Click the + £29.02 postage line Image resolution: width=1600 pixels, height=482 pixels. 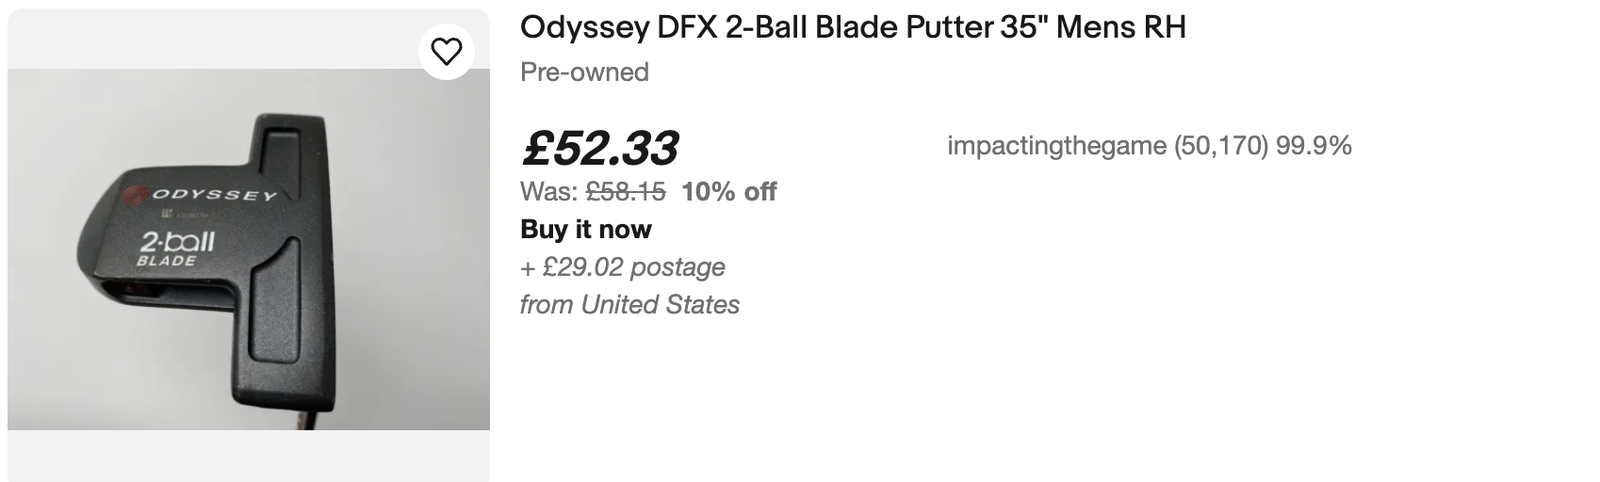pyautogui.click(x=622, y=267)
